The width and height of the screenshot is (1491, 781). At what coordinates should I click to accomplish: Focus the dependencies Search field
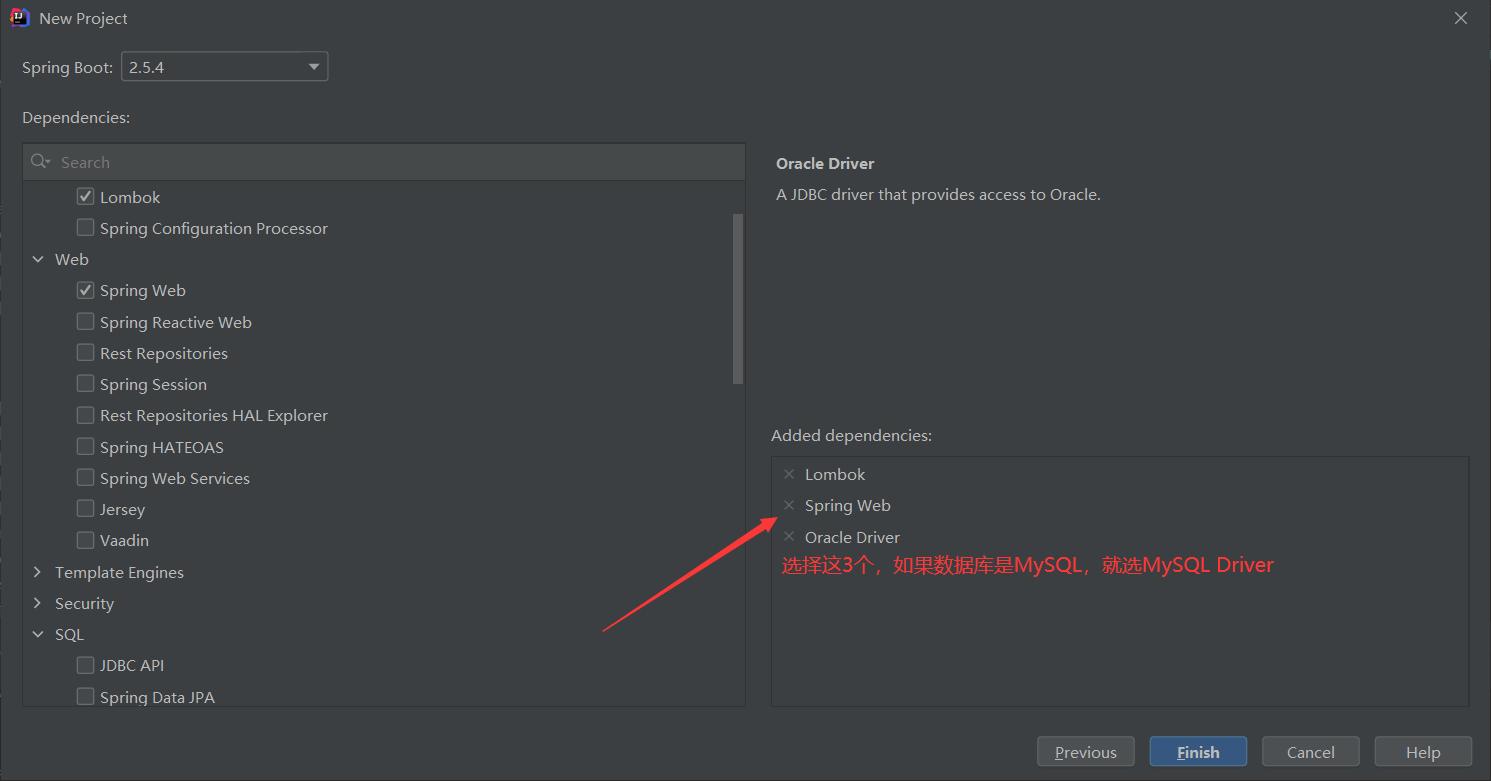pyautogui.click(x=384, y=162)
